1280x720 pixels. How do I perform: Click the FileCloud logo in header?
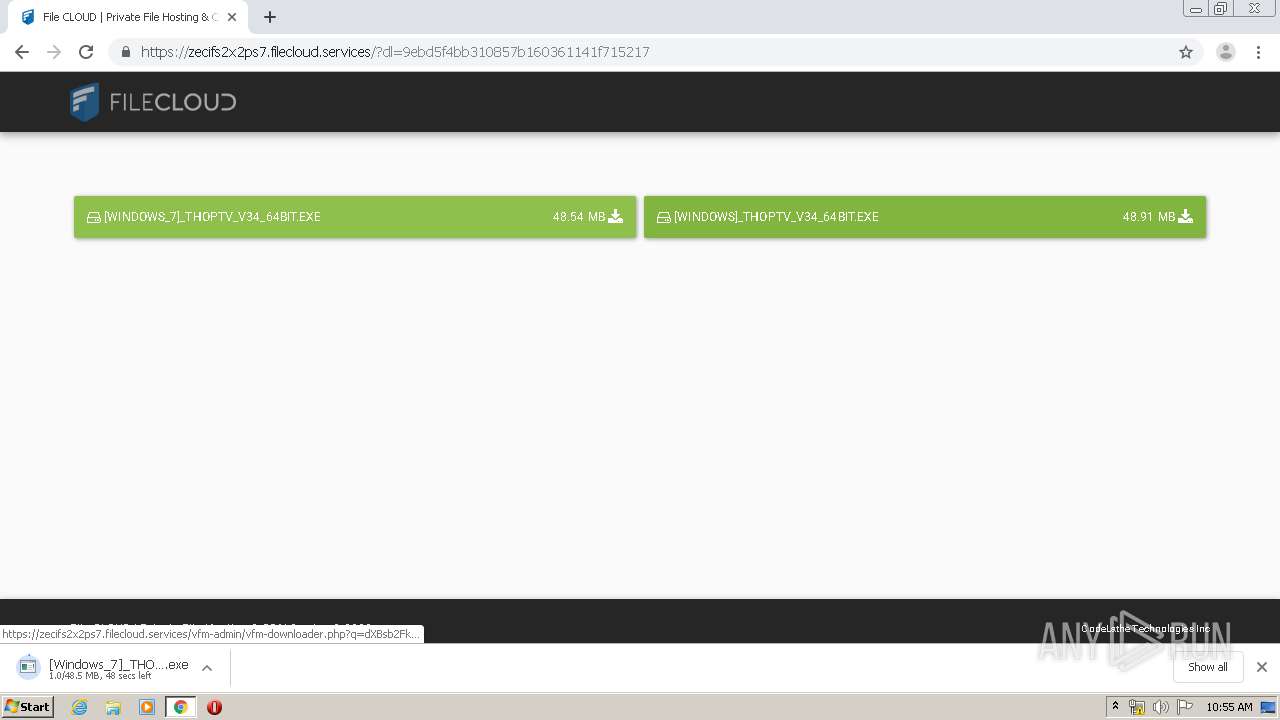point(153,102)
